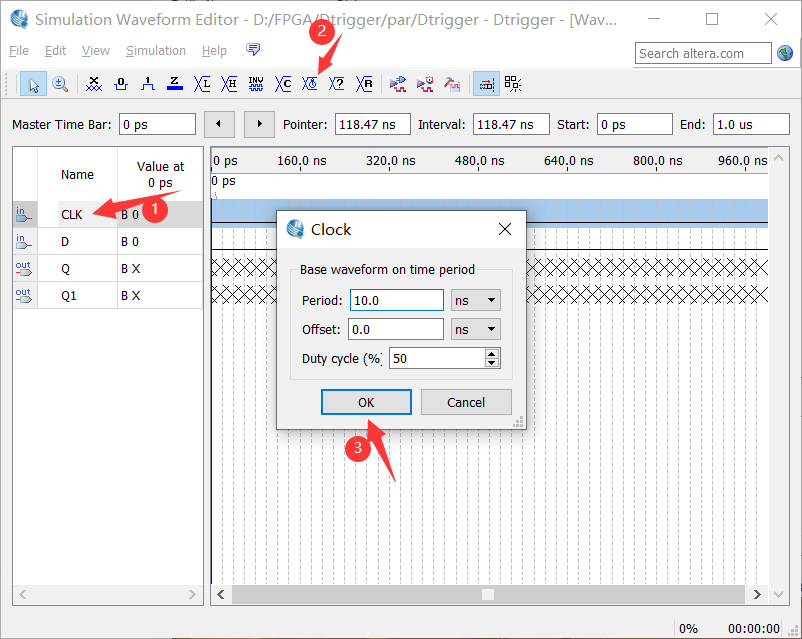Force selected signal High (1)
The height and width of the screenshot is (639, 802).
(148, 84)
